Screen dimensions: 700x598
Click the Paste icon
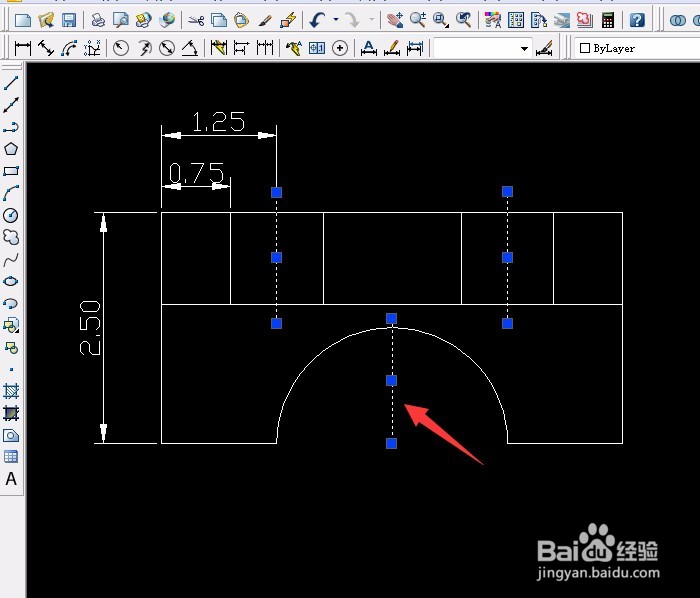click(241, 20)
